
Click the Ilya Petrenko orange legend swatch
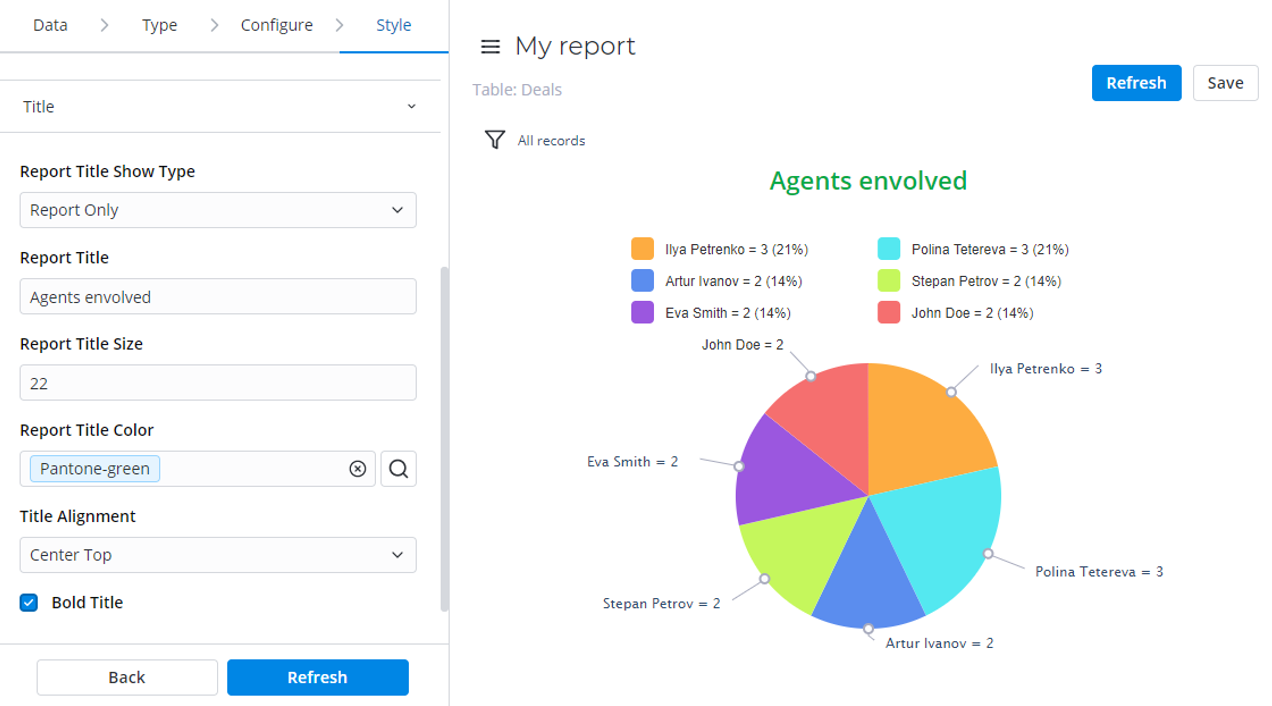(642, 249)
